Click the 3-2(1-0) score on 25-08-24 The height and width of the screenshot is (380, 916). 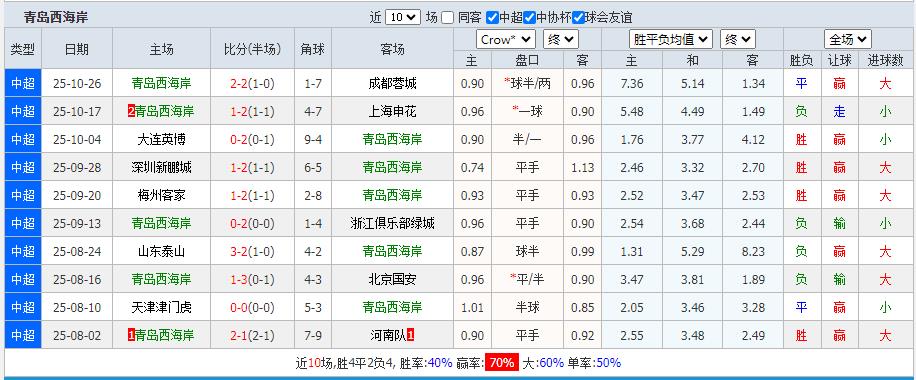[x=252, y=251]
